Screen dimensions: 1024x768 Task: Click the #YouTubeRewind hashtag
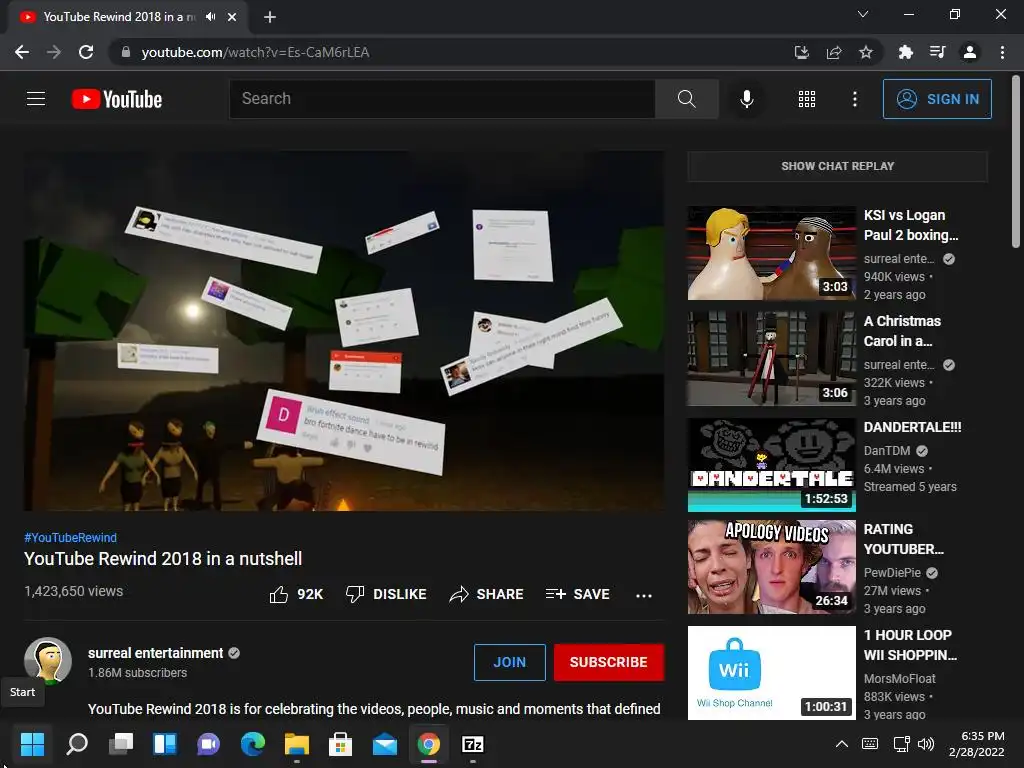(71, 537)
